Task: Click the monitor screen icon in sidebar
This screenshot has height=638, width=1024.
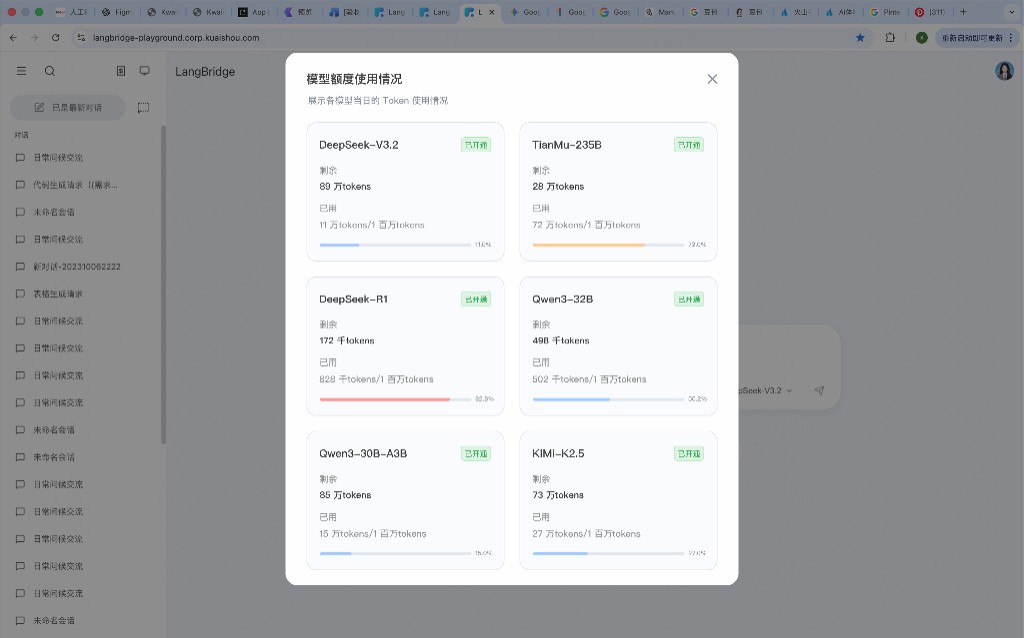Action: (x=144, y=71)
